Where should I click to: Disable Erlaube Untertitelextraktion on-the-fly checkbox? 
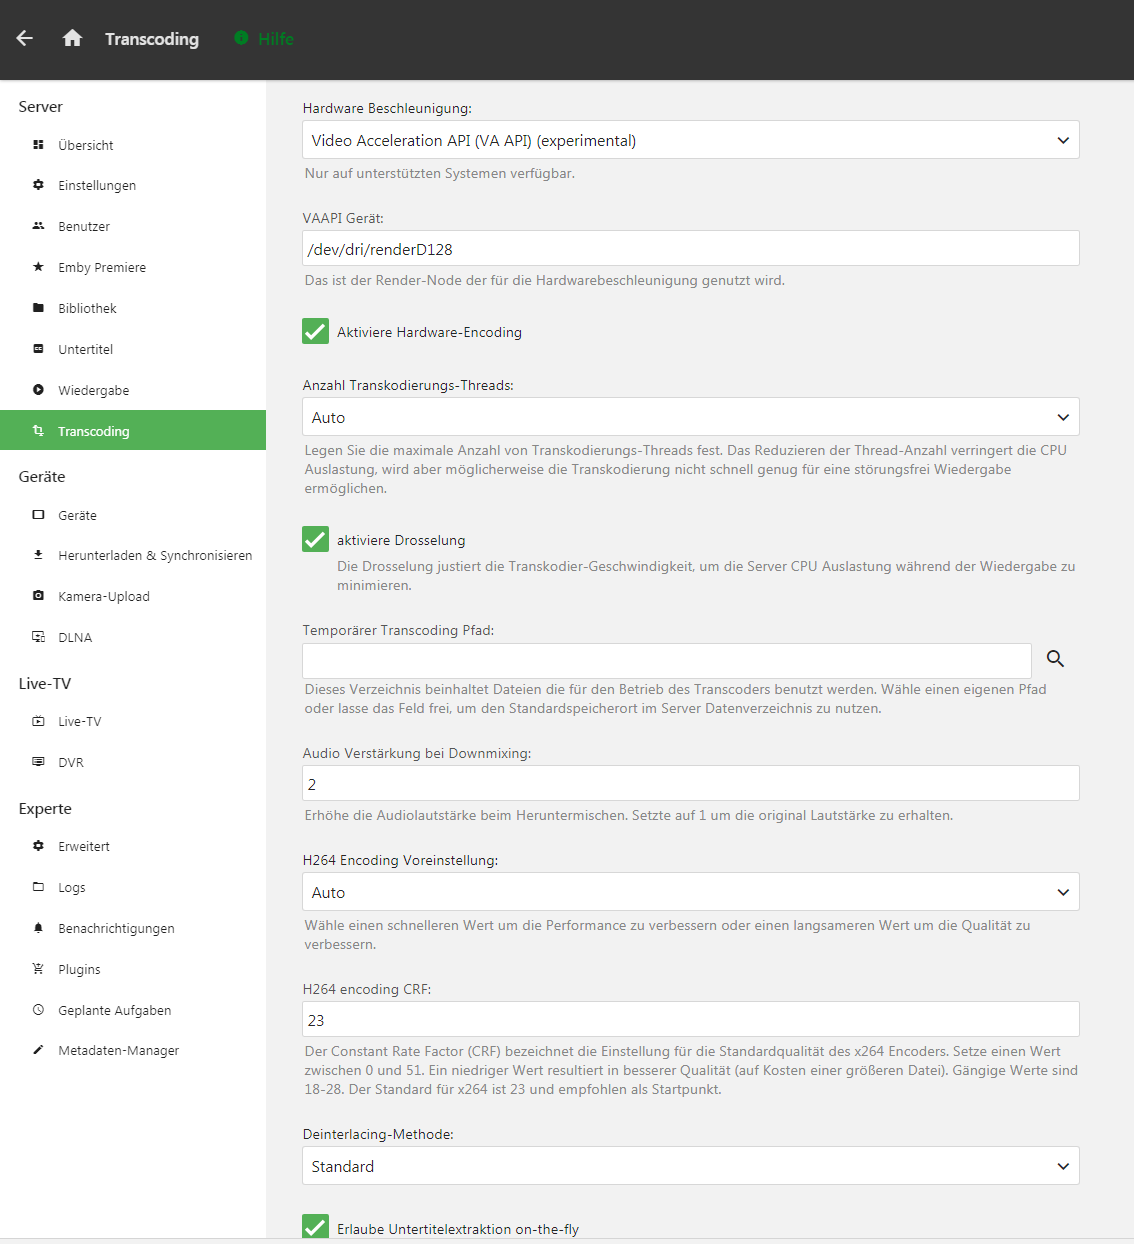tap(315, 1227)
